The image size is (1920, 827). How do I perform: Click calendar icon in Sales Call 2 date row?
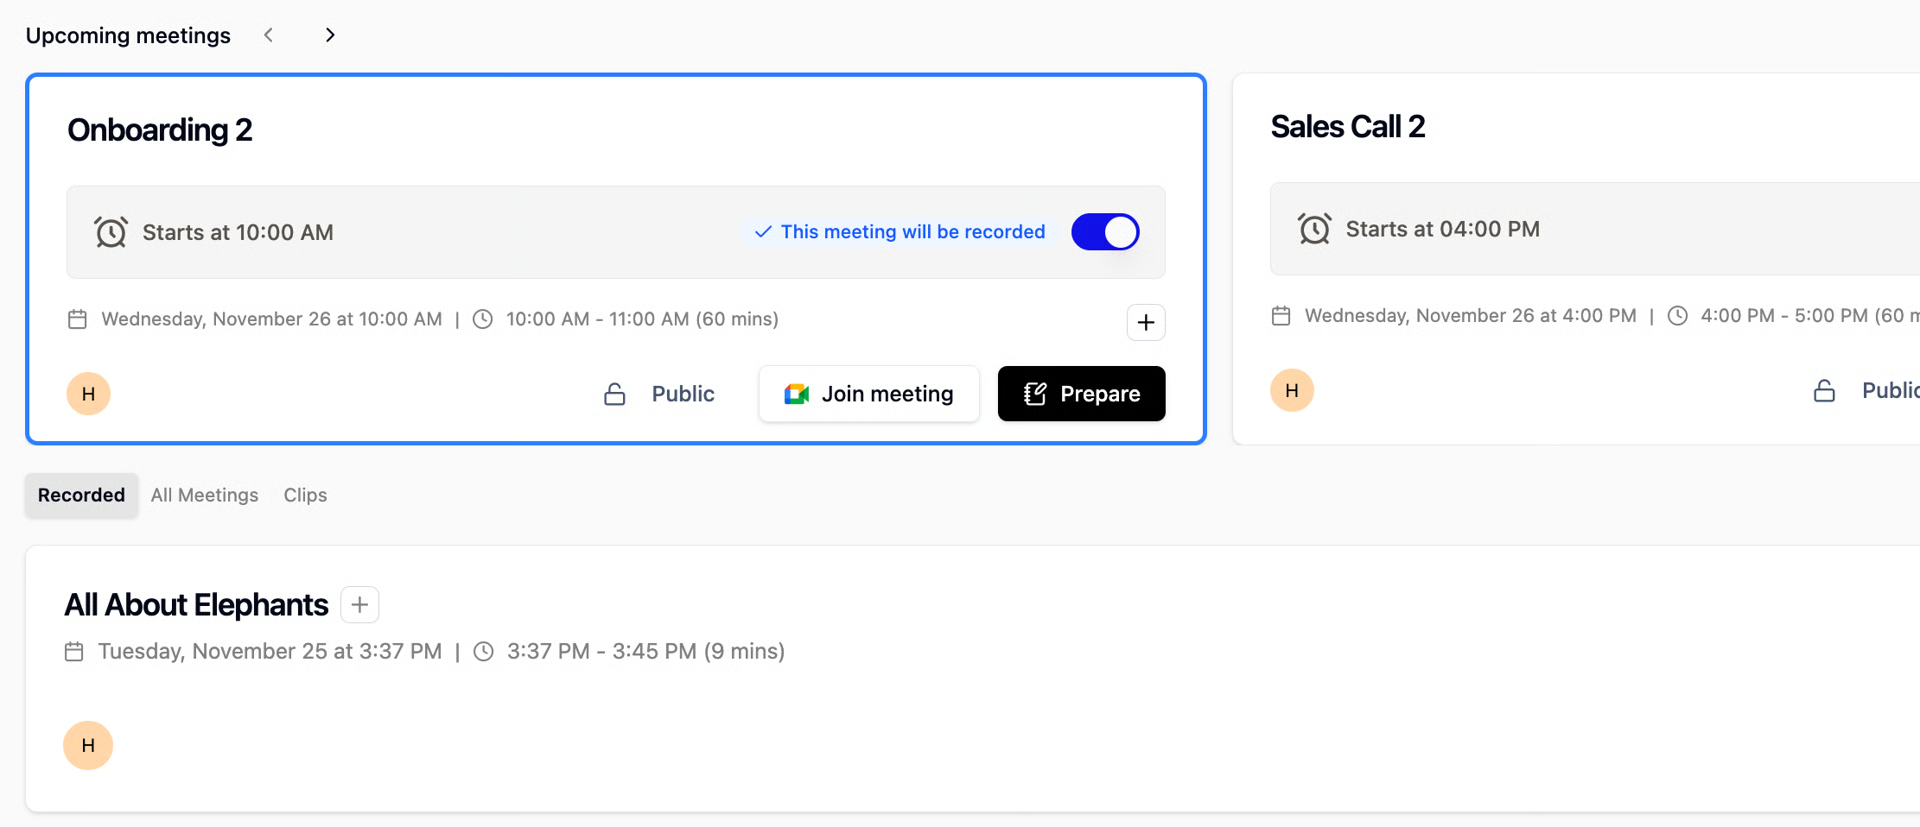[1281, 316]
